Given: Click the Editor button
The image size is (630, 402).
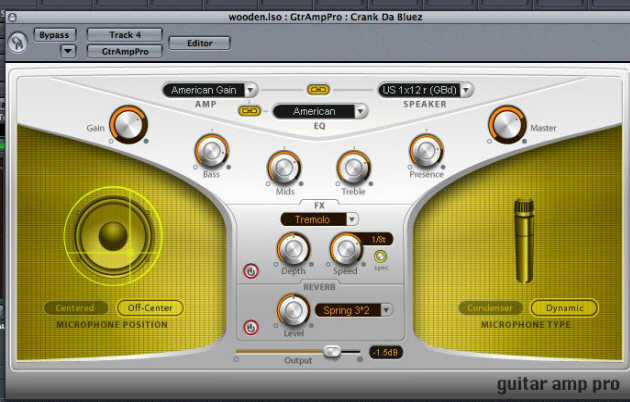Looking at the screenshot, I should 200,43.
